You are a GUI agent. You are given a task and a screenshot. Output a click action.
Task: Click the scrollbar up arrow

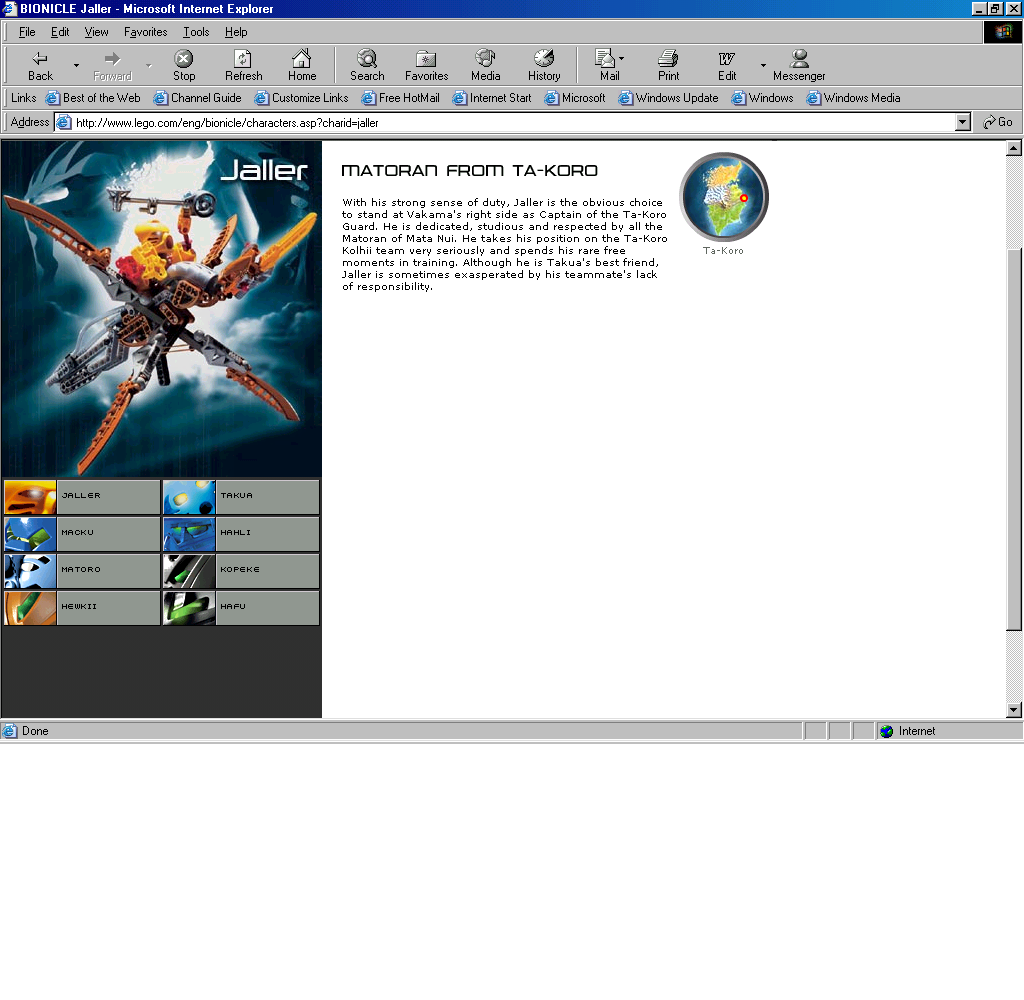[1014, 148]
